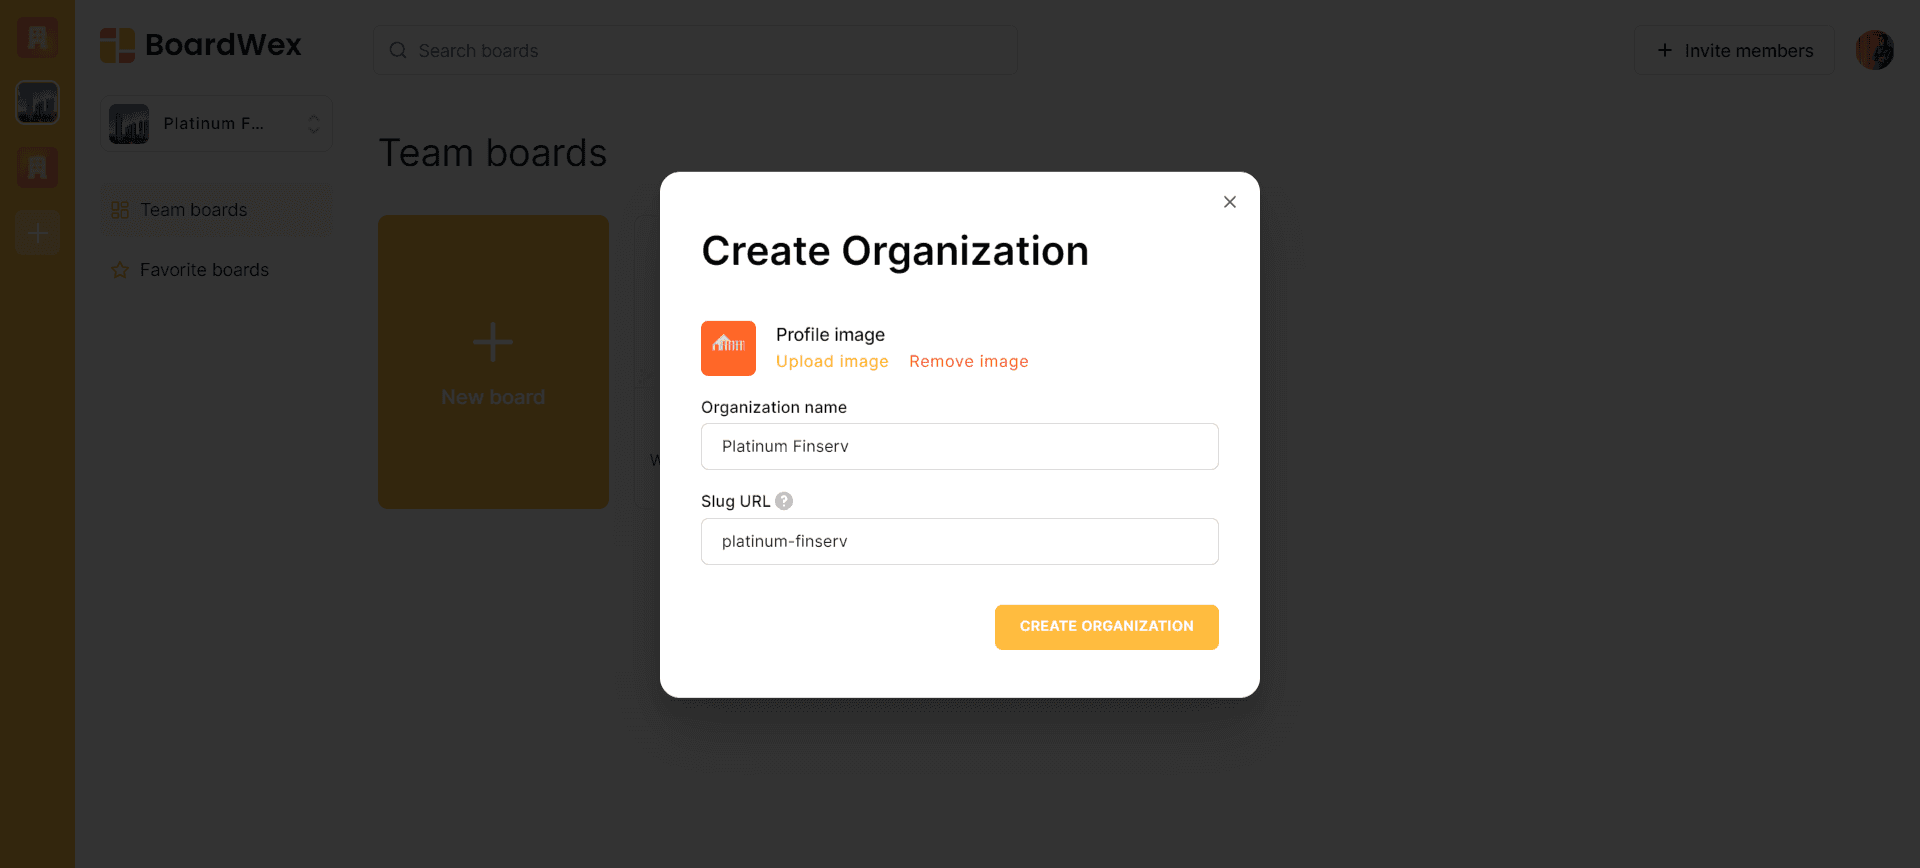Go to Favorite boards
Image resolution: width=1920 pixels, height=868 pixels.
[x=204, y=270]
